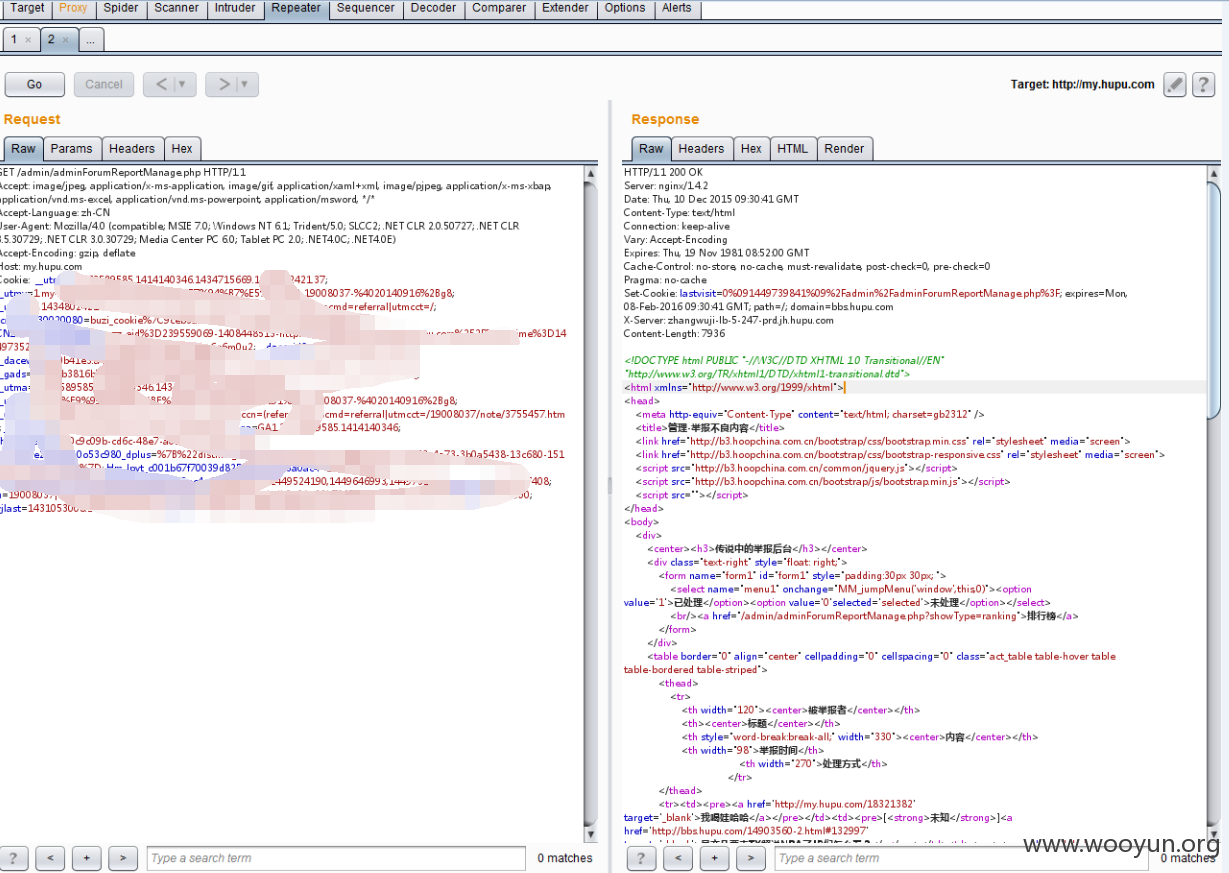Switch to Decoder tab
This screenshot has width=1229, height=873.
coord(433,8)
